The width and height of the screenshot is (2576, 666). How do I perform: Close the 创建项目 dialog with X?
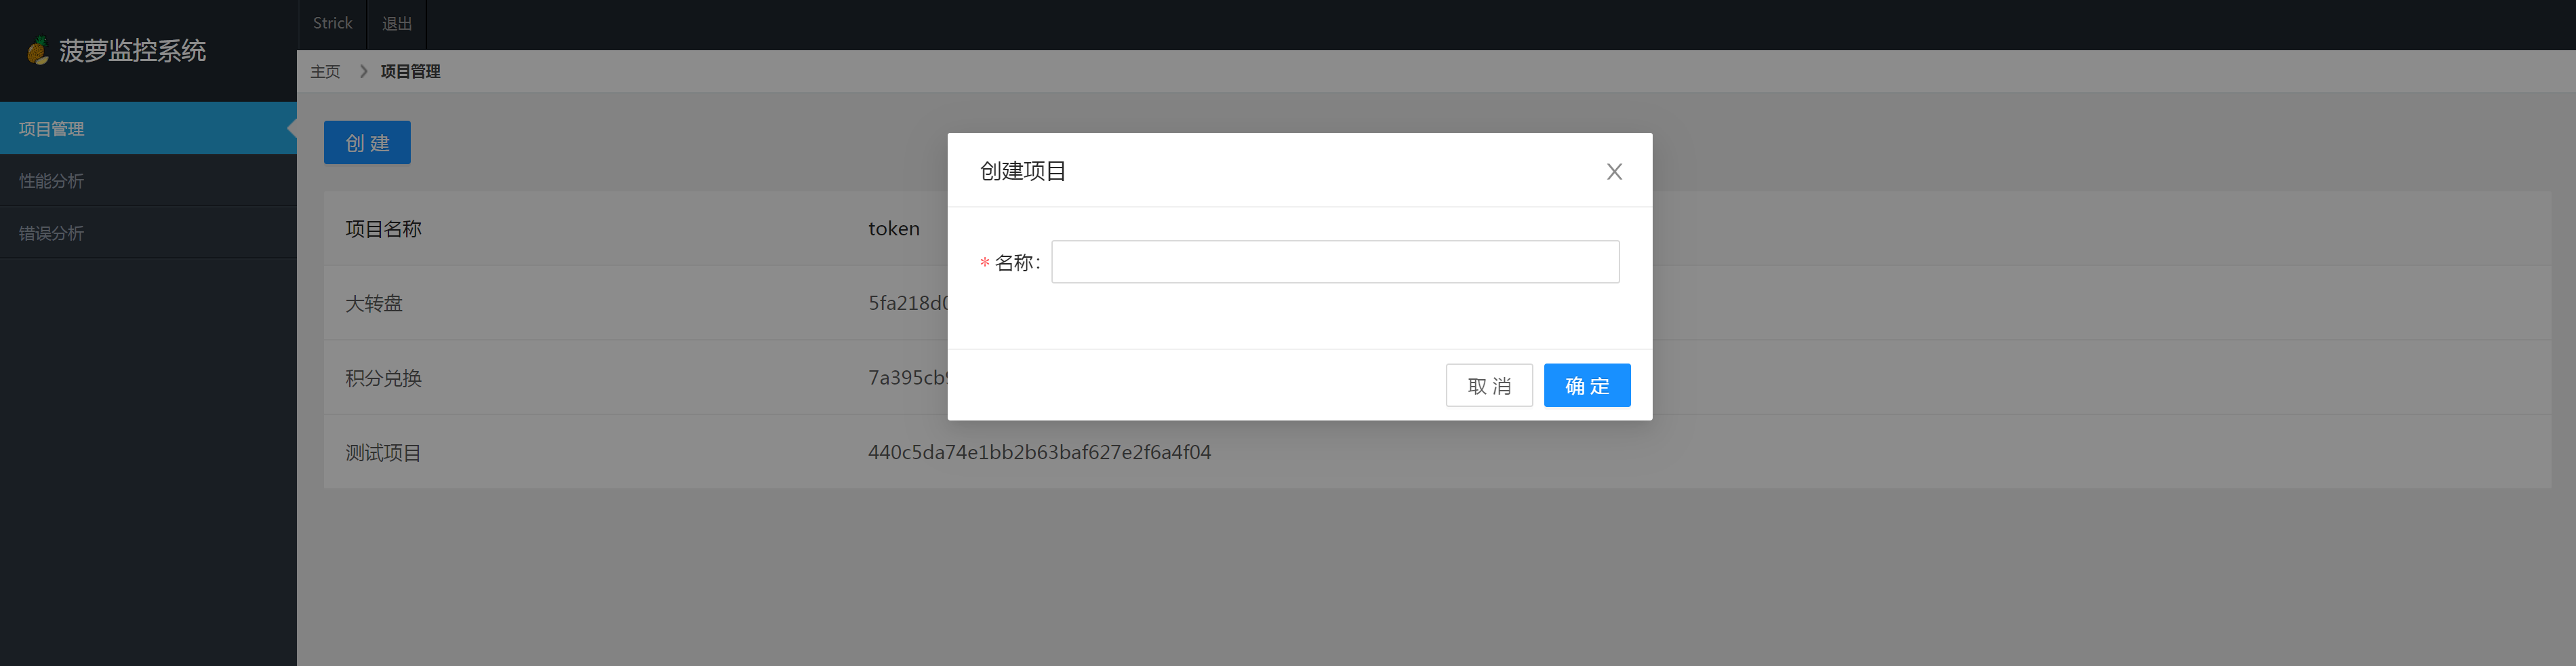tap(1614, 172)
